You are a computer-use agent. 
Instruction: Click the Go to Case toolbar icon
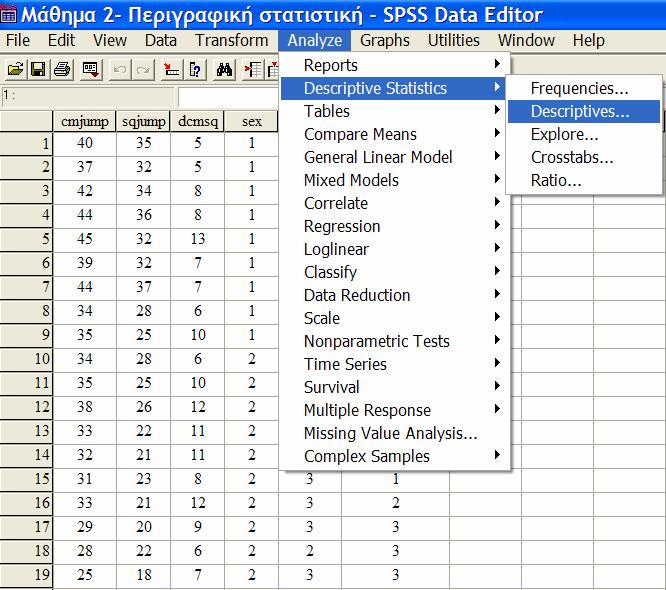pos(172,69)
